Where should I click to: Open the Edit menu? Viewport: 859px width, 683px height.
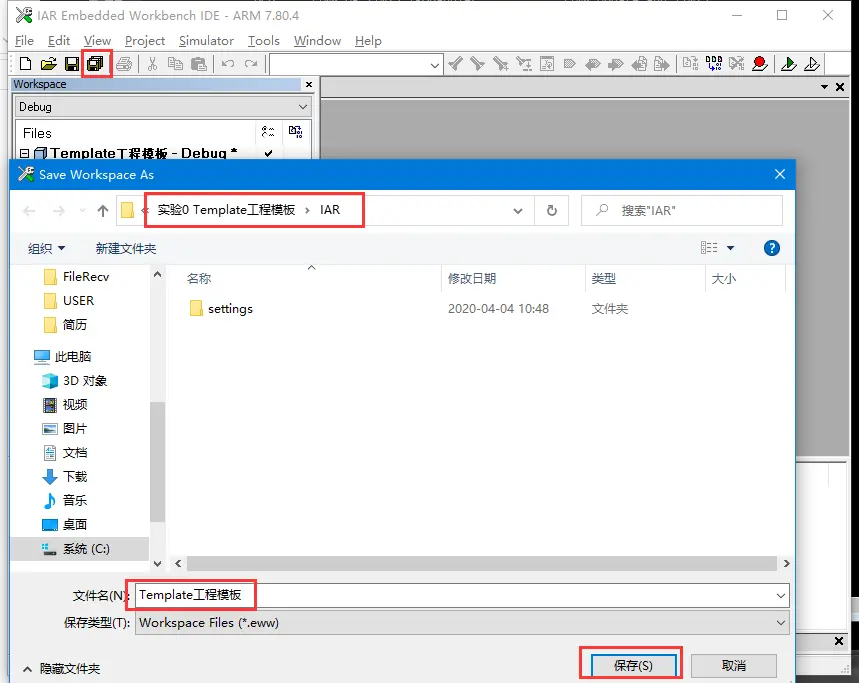(59, 41)
